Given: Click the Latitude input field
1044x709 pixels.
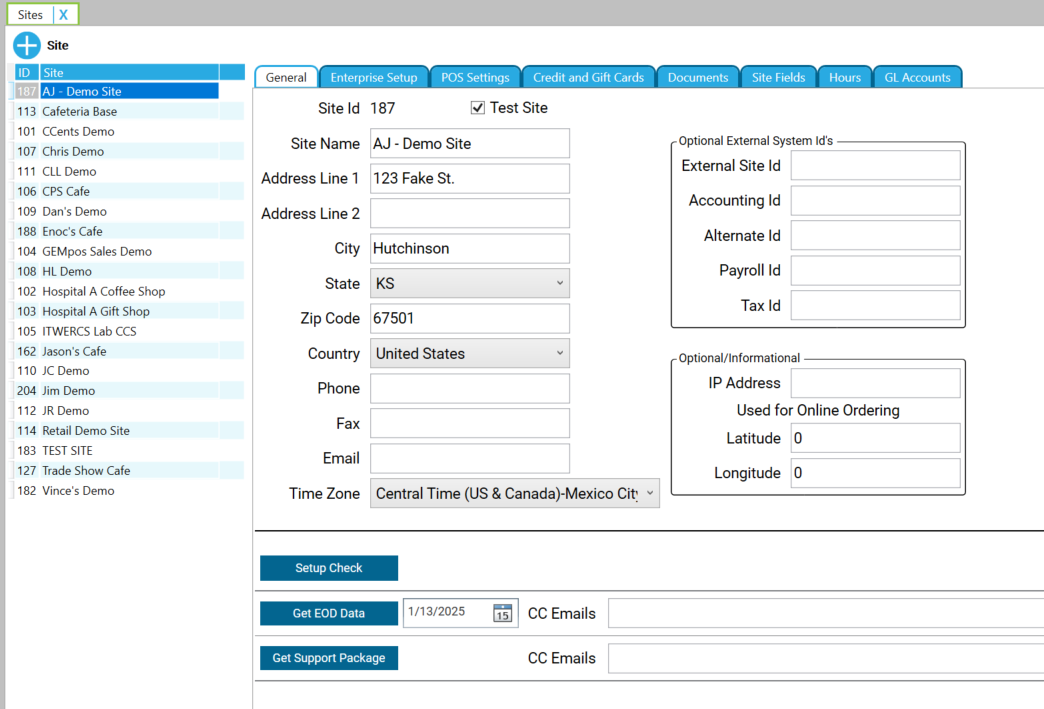Looking at the screenshot, I should 875,438.
